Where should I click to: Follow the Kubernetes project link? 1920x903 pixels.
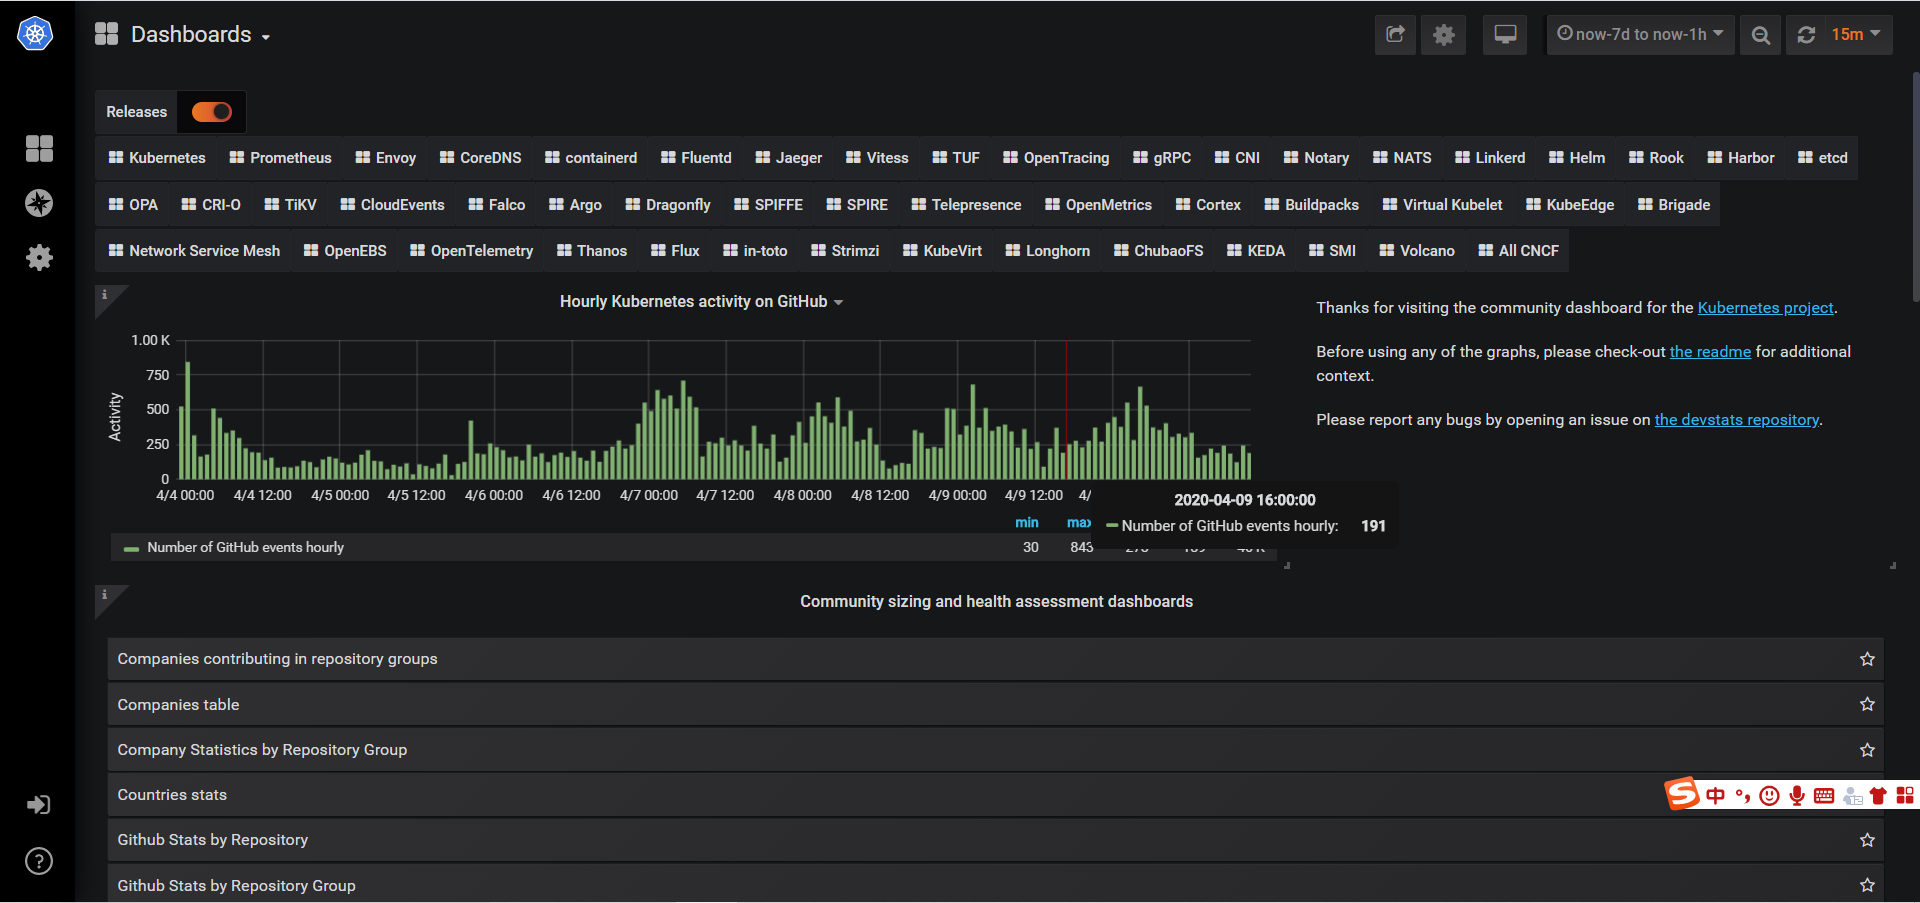click(x=1765, y=308)
